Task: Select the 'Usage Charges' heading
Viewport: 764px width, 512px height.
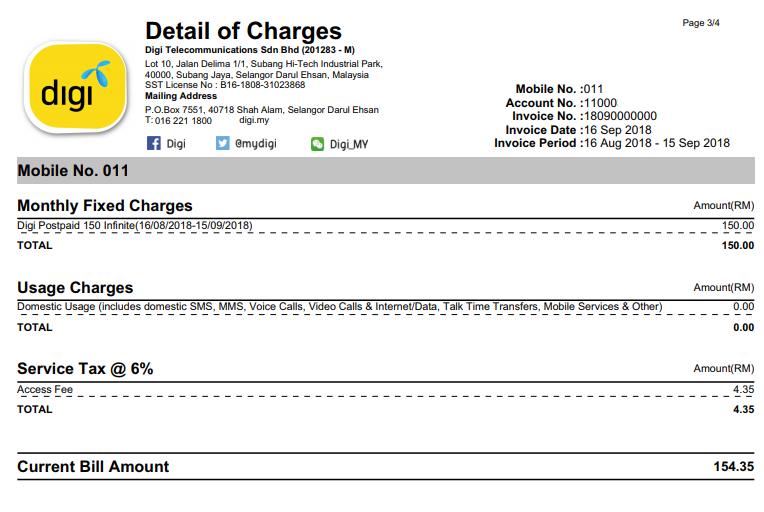Action: tap(75, 287)
